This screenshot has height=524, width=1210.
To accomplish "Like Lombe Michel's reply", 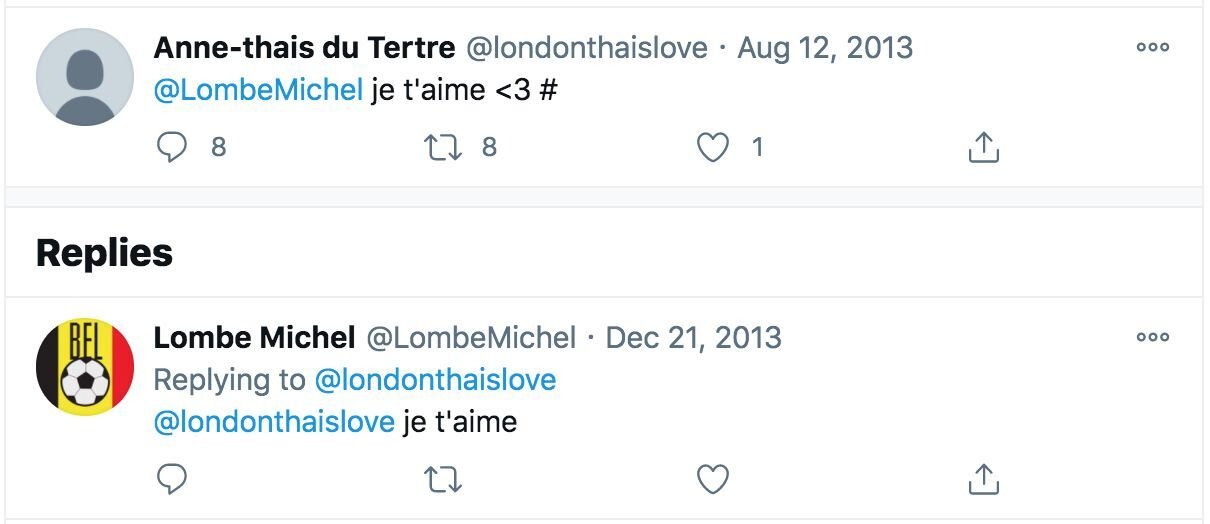I will tap(712, 480).
